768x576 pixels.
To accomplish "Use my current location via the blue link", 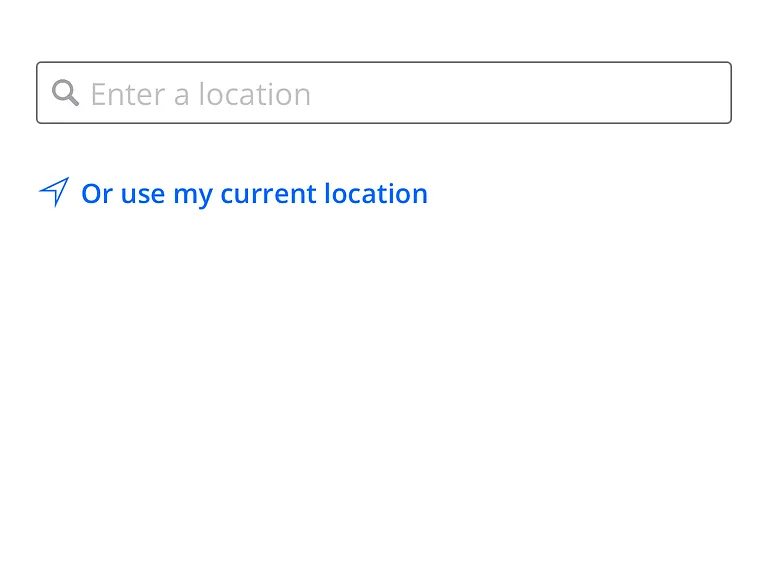I will coord(254,193).
